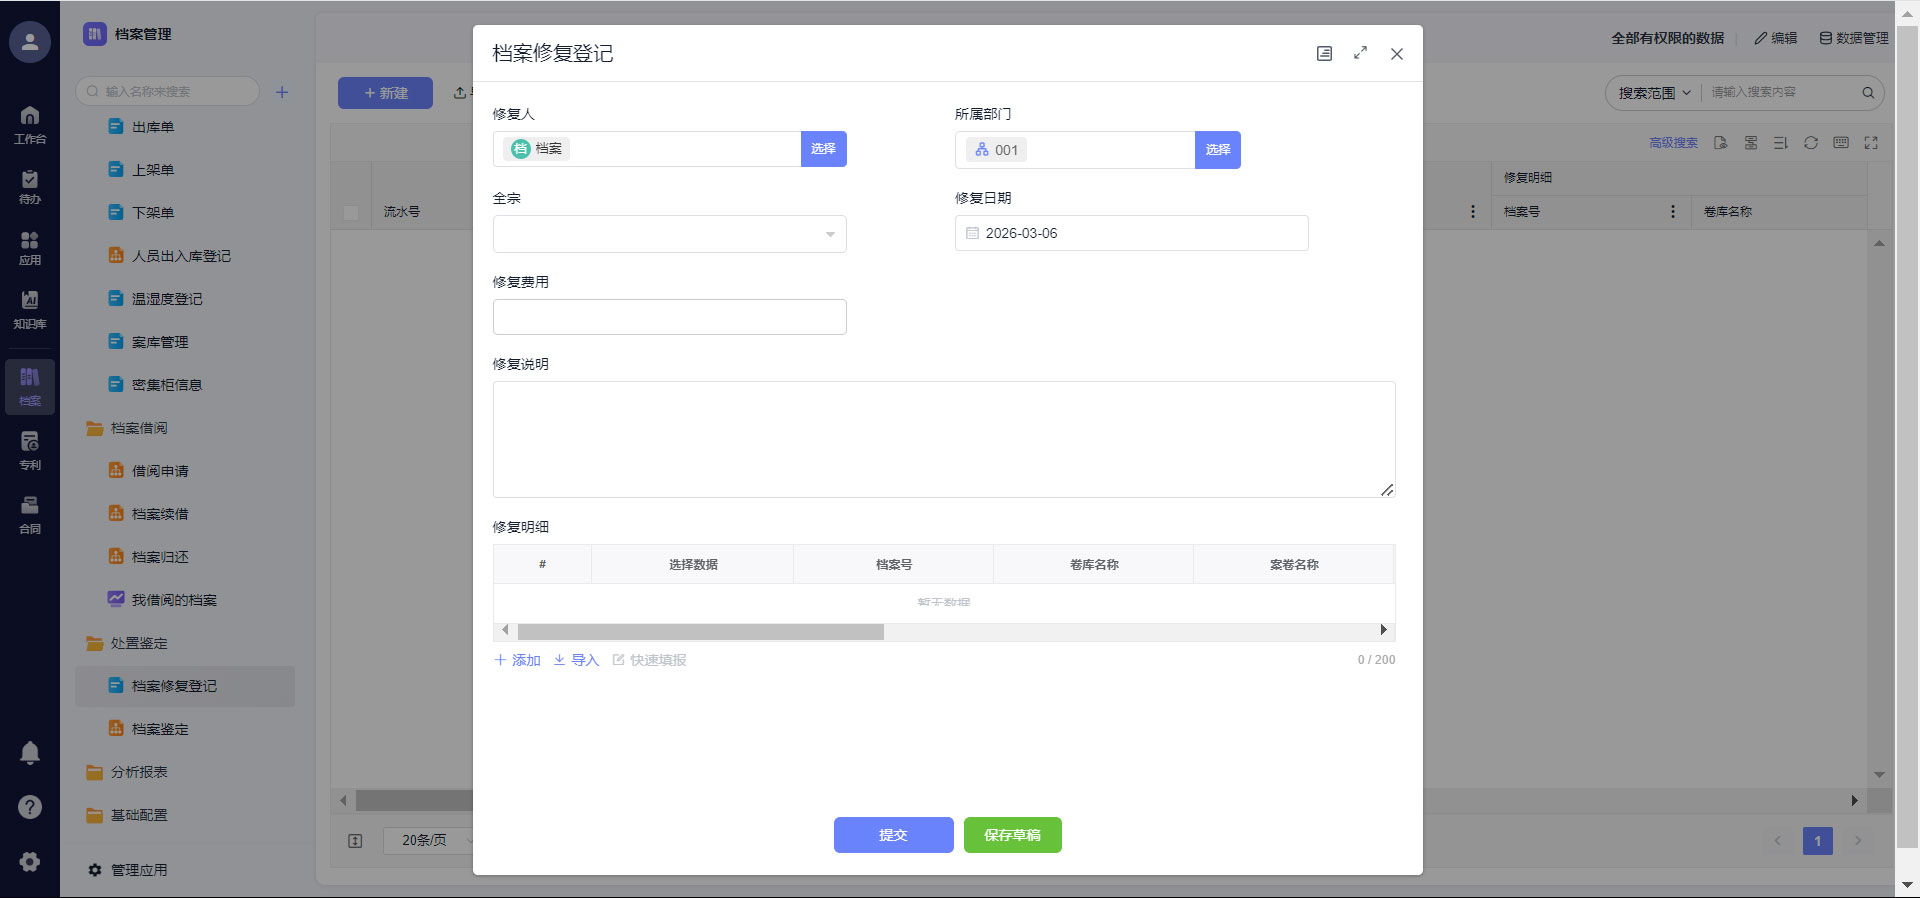The width and height of the screenshot is (1920, 898).
Task: Select 档案鉴定 in the sidebar tree
Action: coord(160,729)
